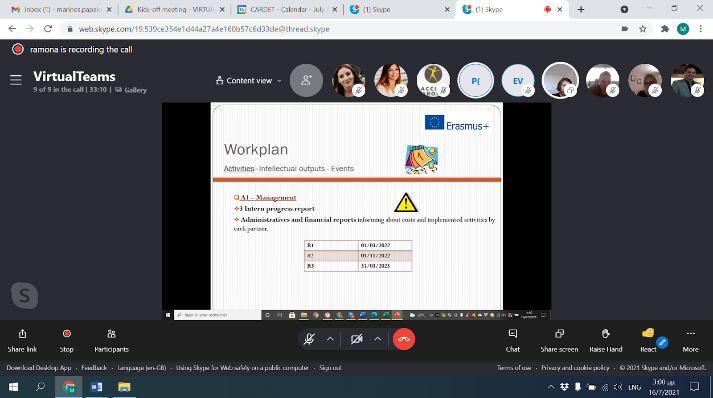The width and height of the screenshot is (713, 398).
Task: Open the More options menu
Action: click(690, 341)
